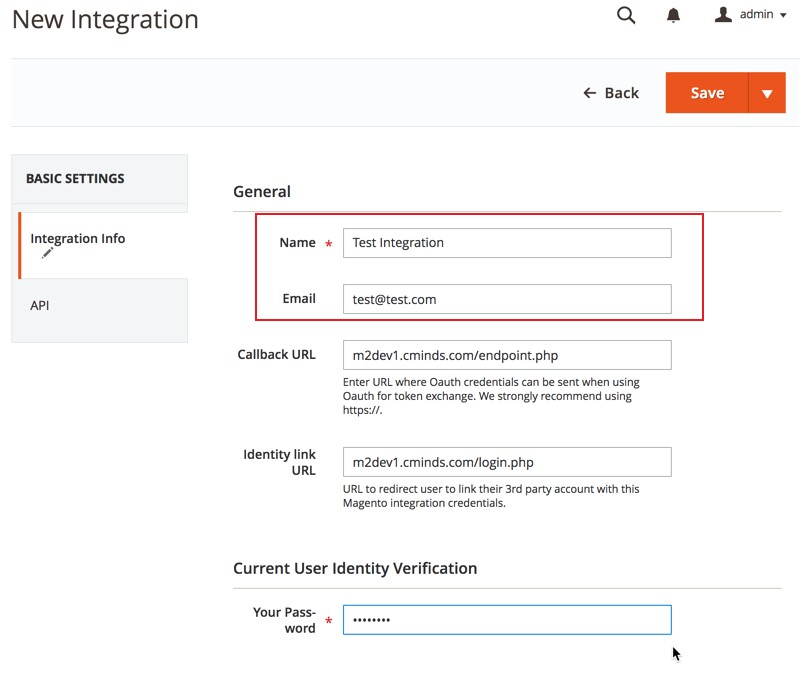Click the Back button
The image size is (808, 676).
611,93
